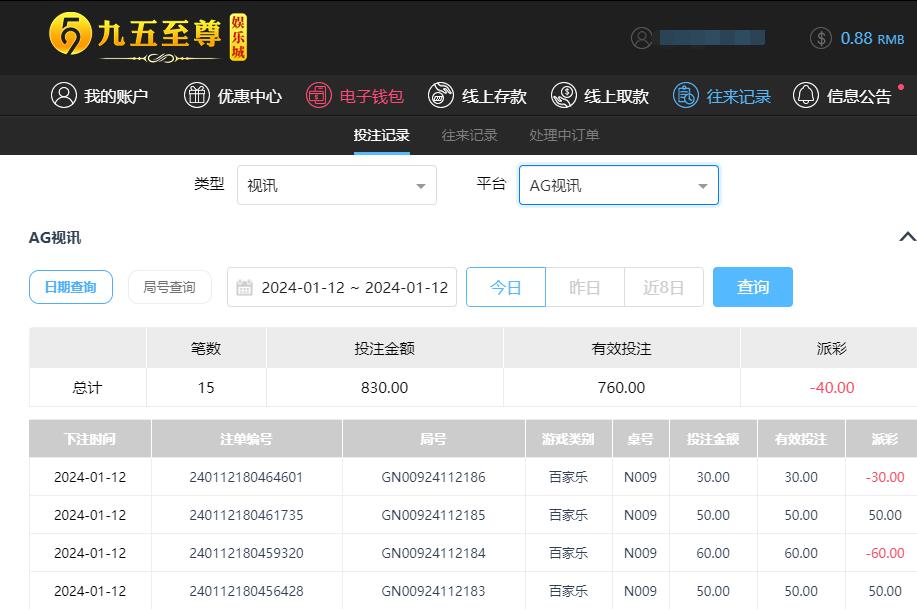Click the 游戏类别 column header
Viewport: 917px width, 609px height.
(x=568, y=439)
